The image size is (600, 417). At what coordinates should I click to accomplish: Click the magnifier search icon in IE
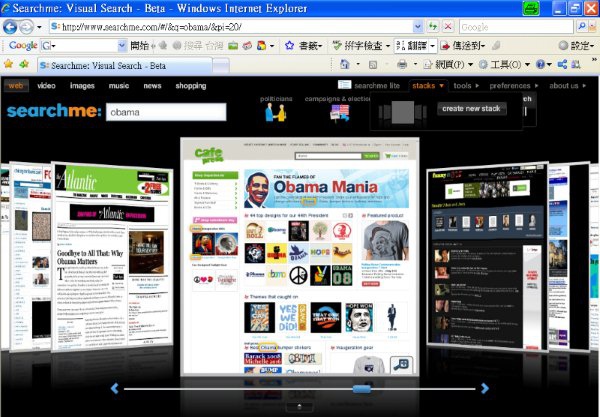click(x=582, y=26)
